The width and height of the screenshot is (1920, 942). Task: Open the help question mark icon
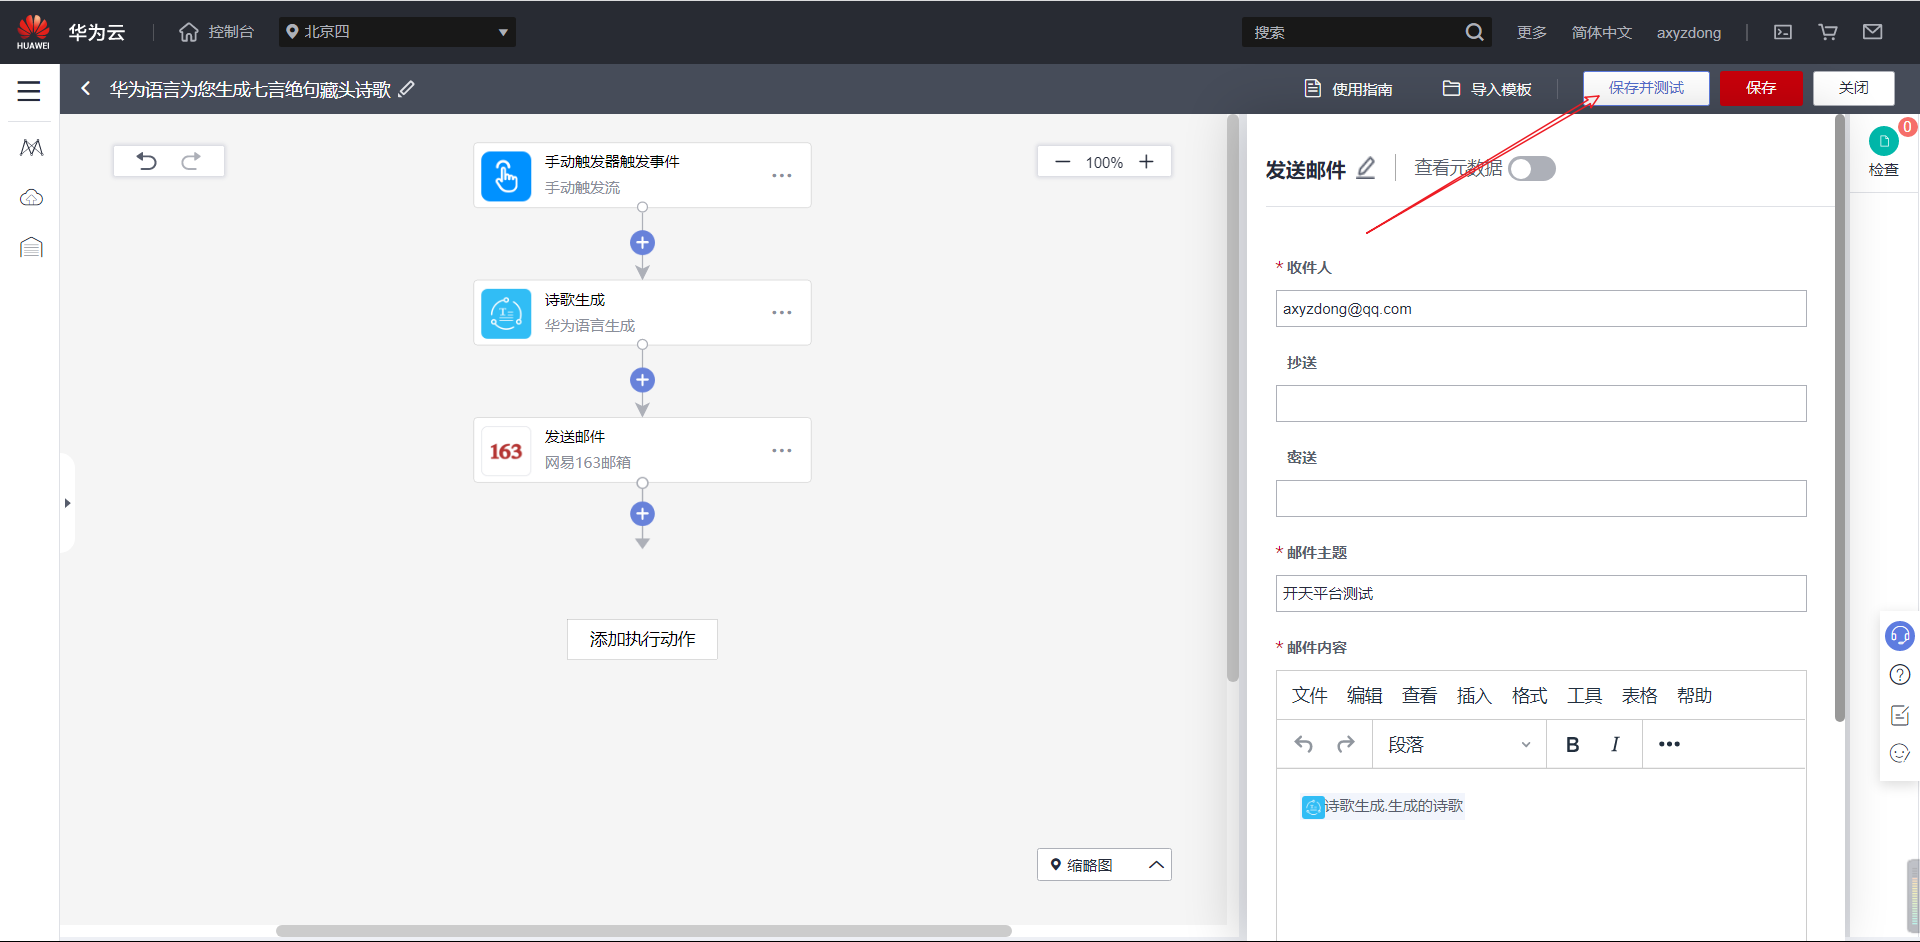click(x=1900, y=675)
